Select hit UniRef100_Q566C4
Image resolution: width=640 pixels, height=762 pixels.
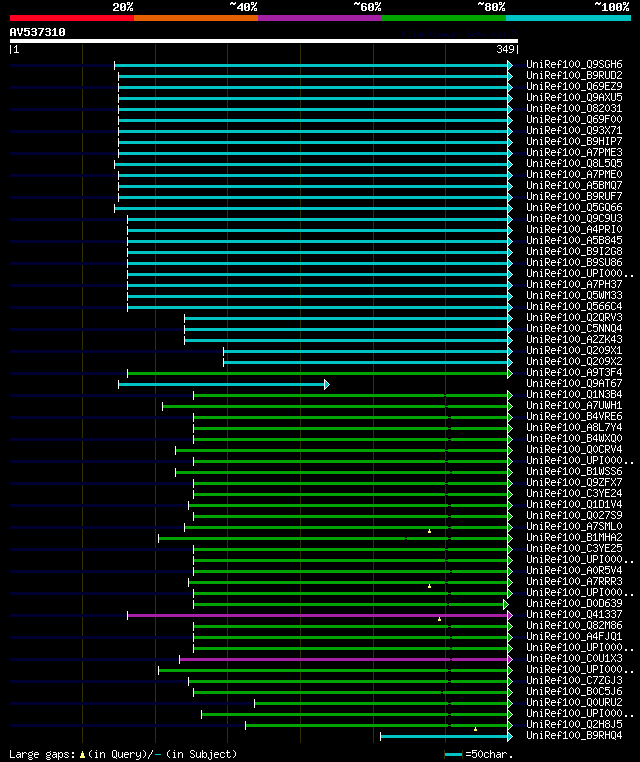click(x=574, y=306)
